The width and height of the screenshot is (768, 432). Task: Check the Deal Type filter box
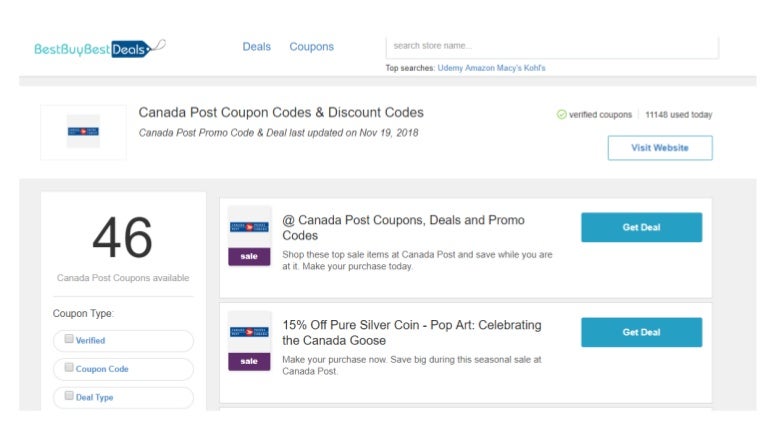(x=69, y=396)
